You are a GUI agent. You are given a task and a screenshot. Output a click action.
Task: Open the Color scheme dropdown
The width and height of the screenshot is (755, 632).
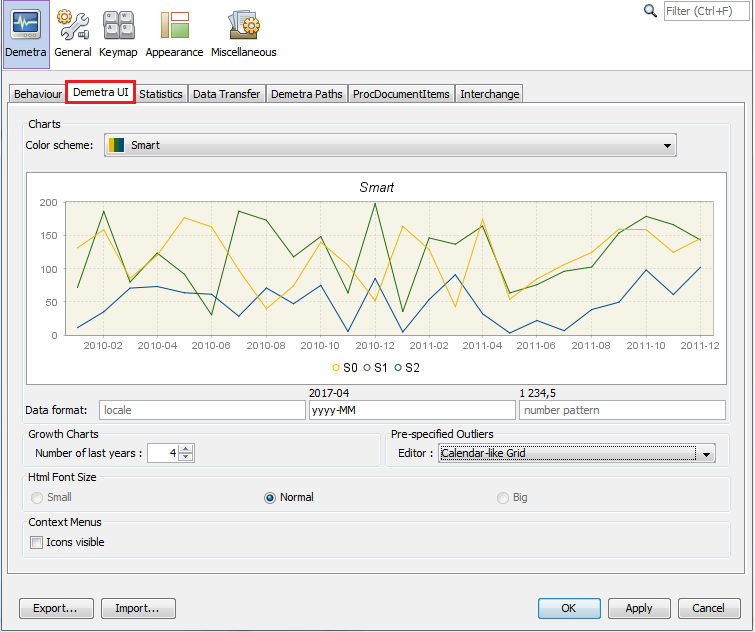click(x=668, y=146)
